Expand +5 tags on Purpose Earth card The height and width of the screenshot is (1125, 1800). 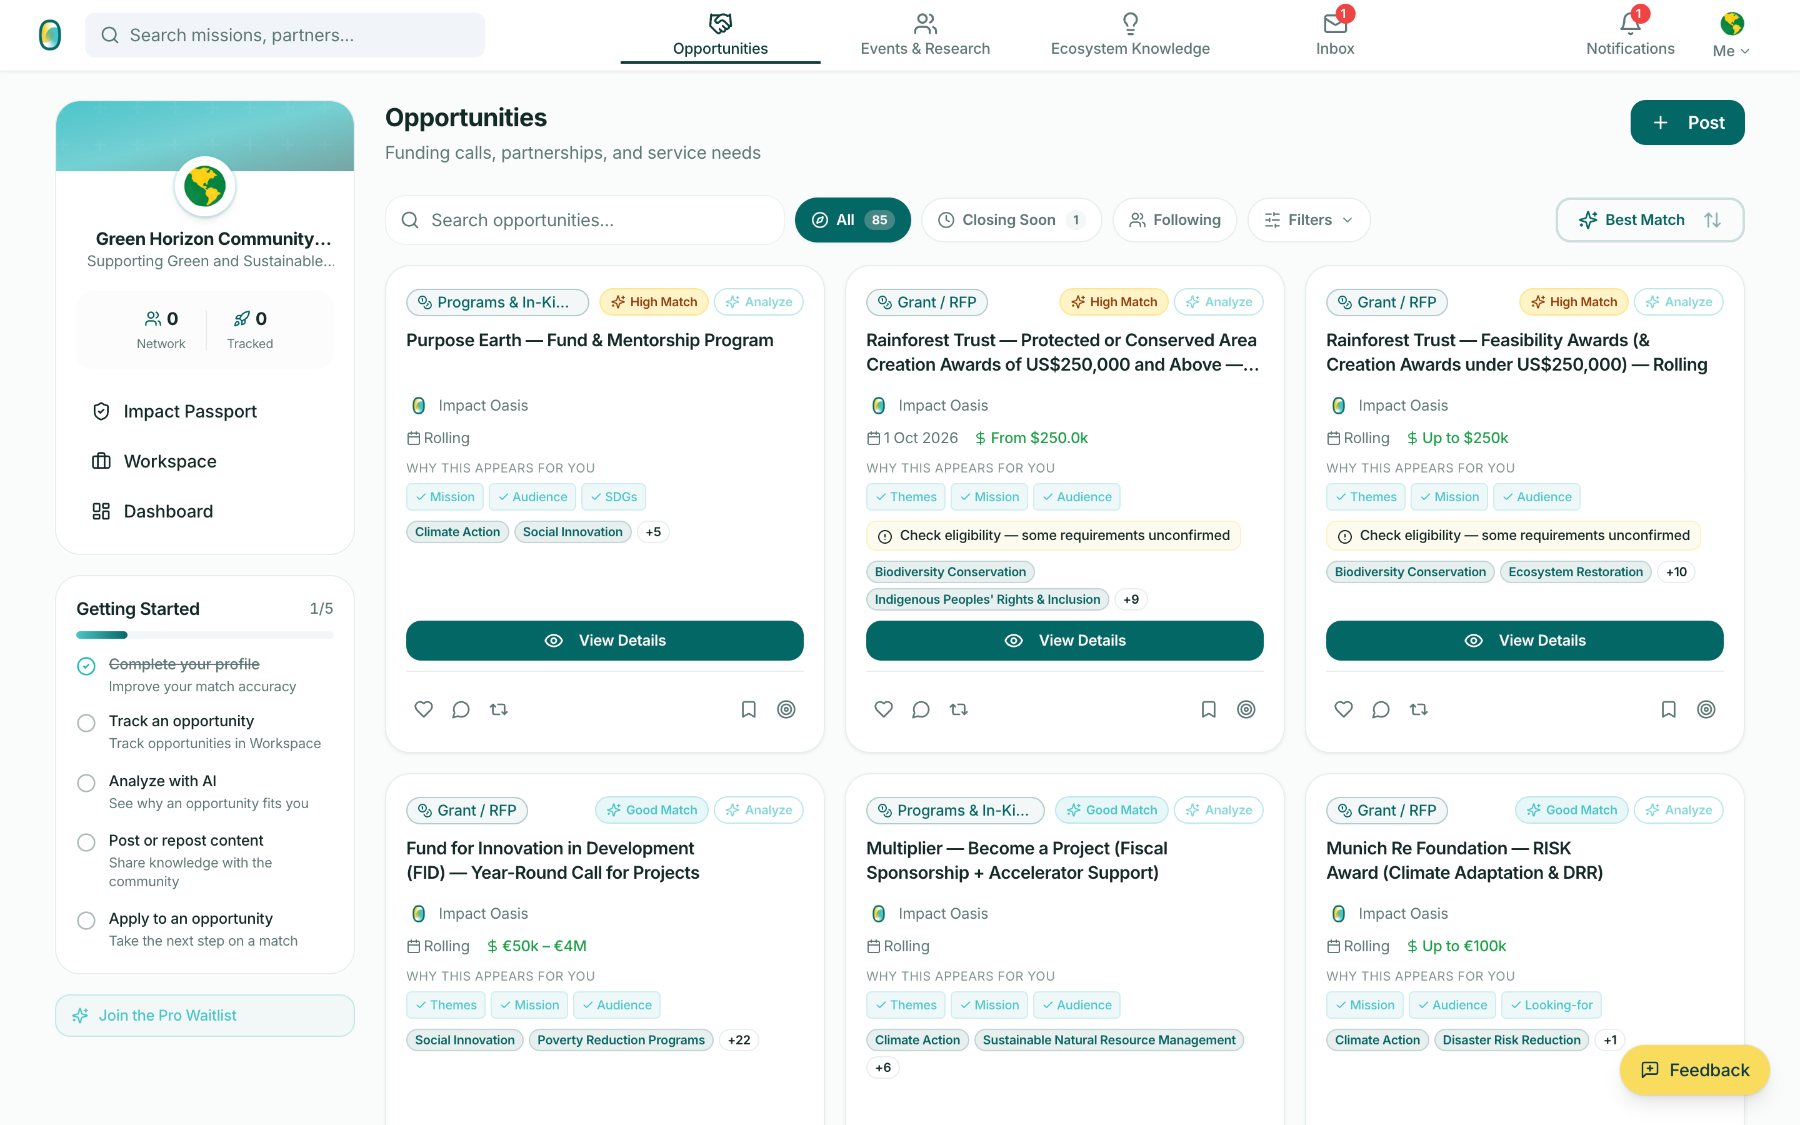pos(653,532)
